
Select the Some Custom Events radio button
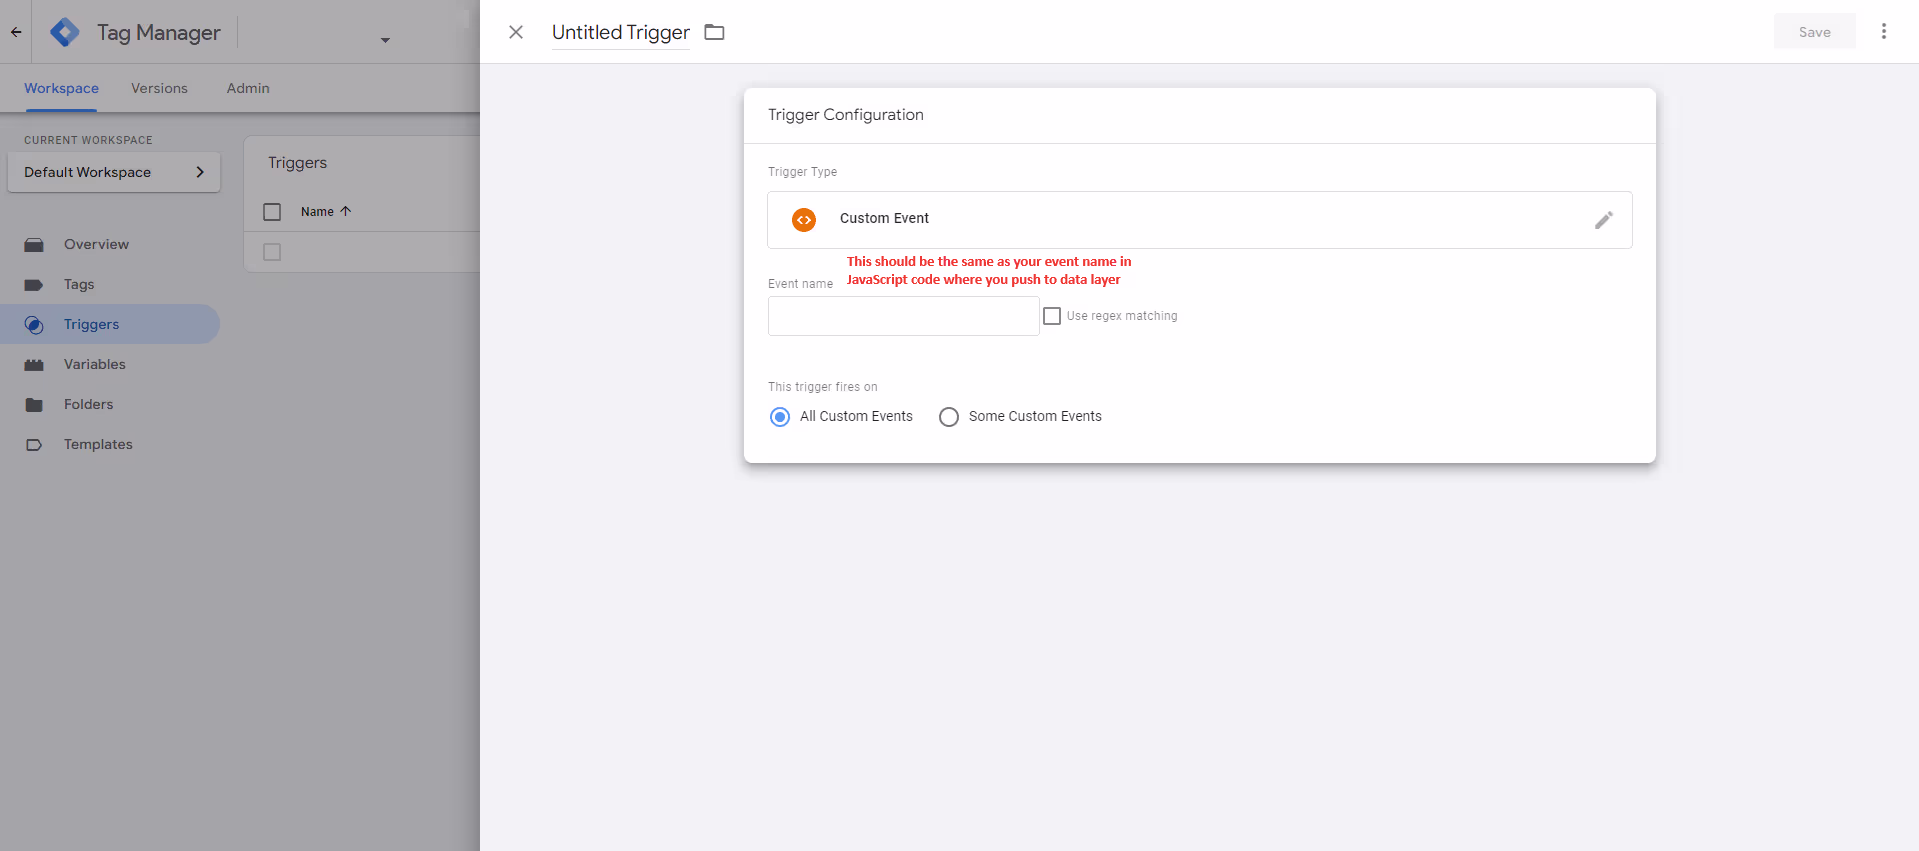[x=949, y=417]
